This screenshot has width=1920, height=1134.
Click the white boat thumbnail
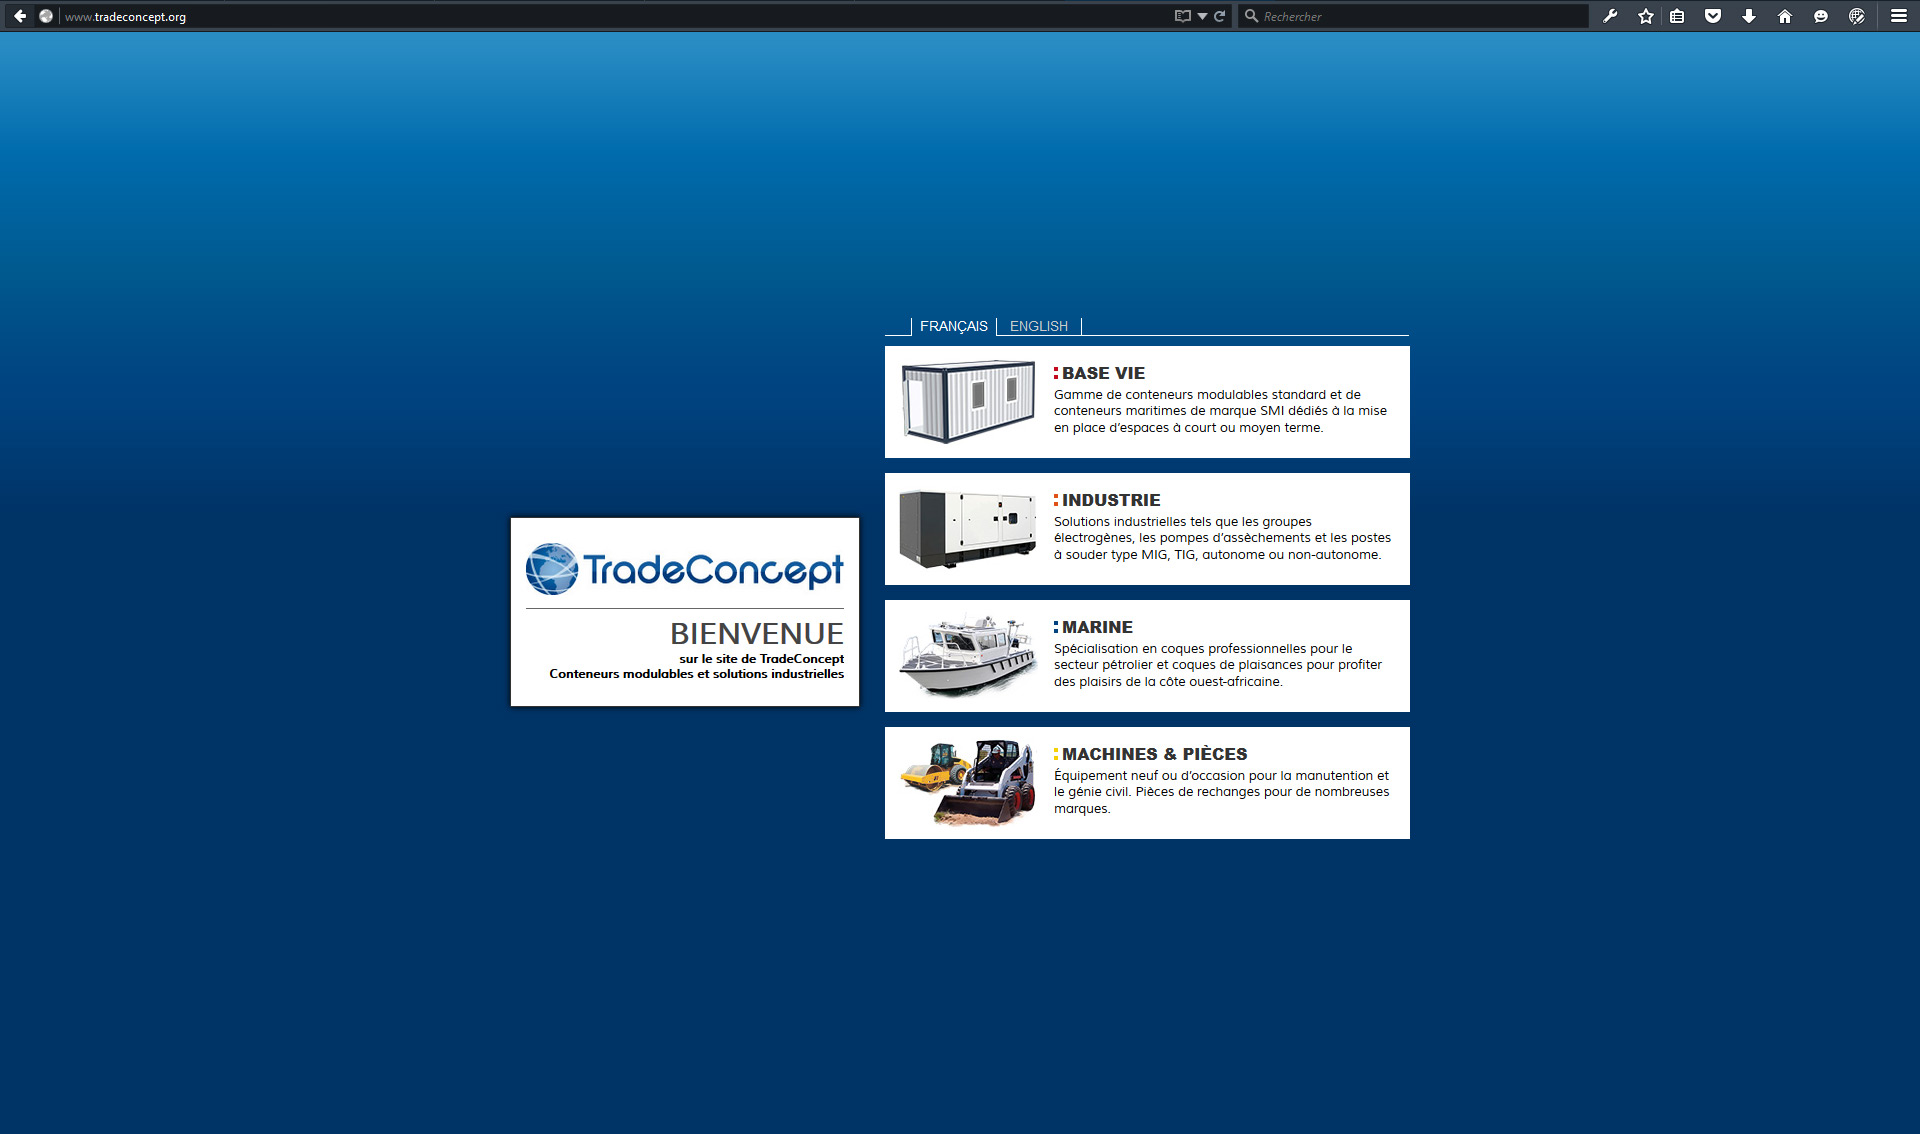(x=968, y=656)
